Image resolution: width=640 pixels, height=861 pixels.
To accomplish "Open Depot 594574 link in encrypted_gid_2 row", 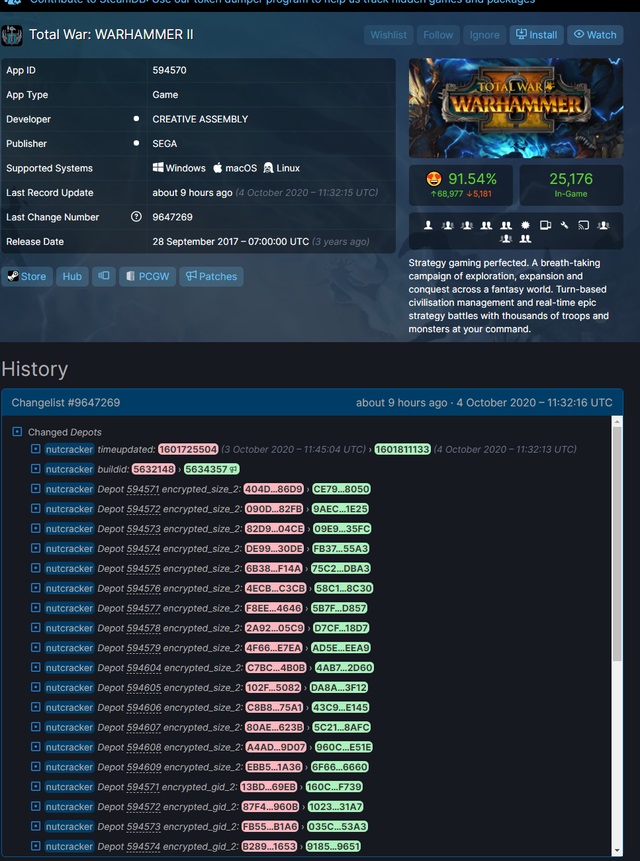I will click(x=143, y=847).
